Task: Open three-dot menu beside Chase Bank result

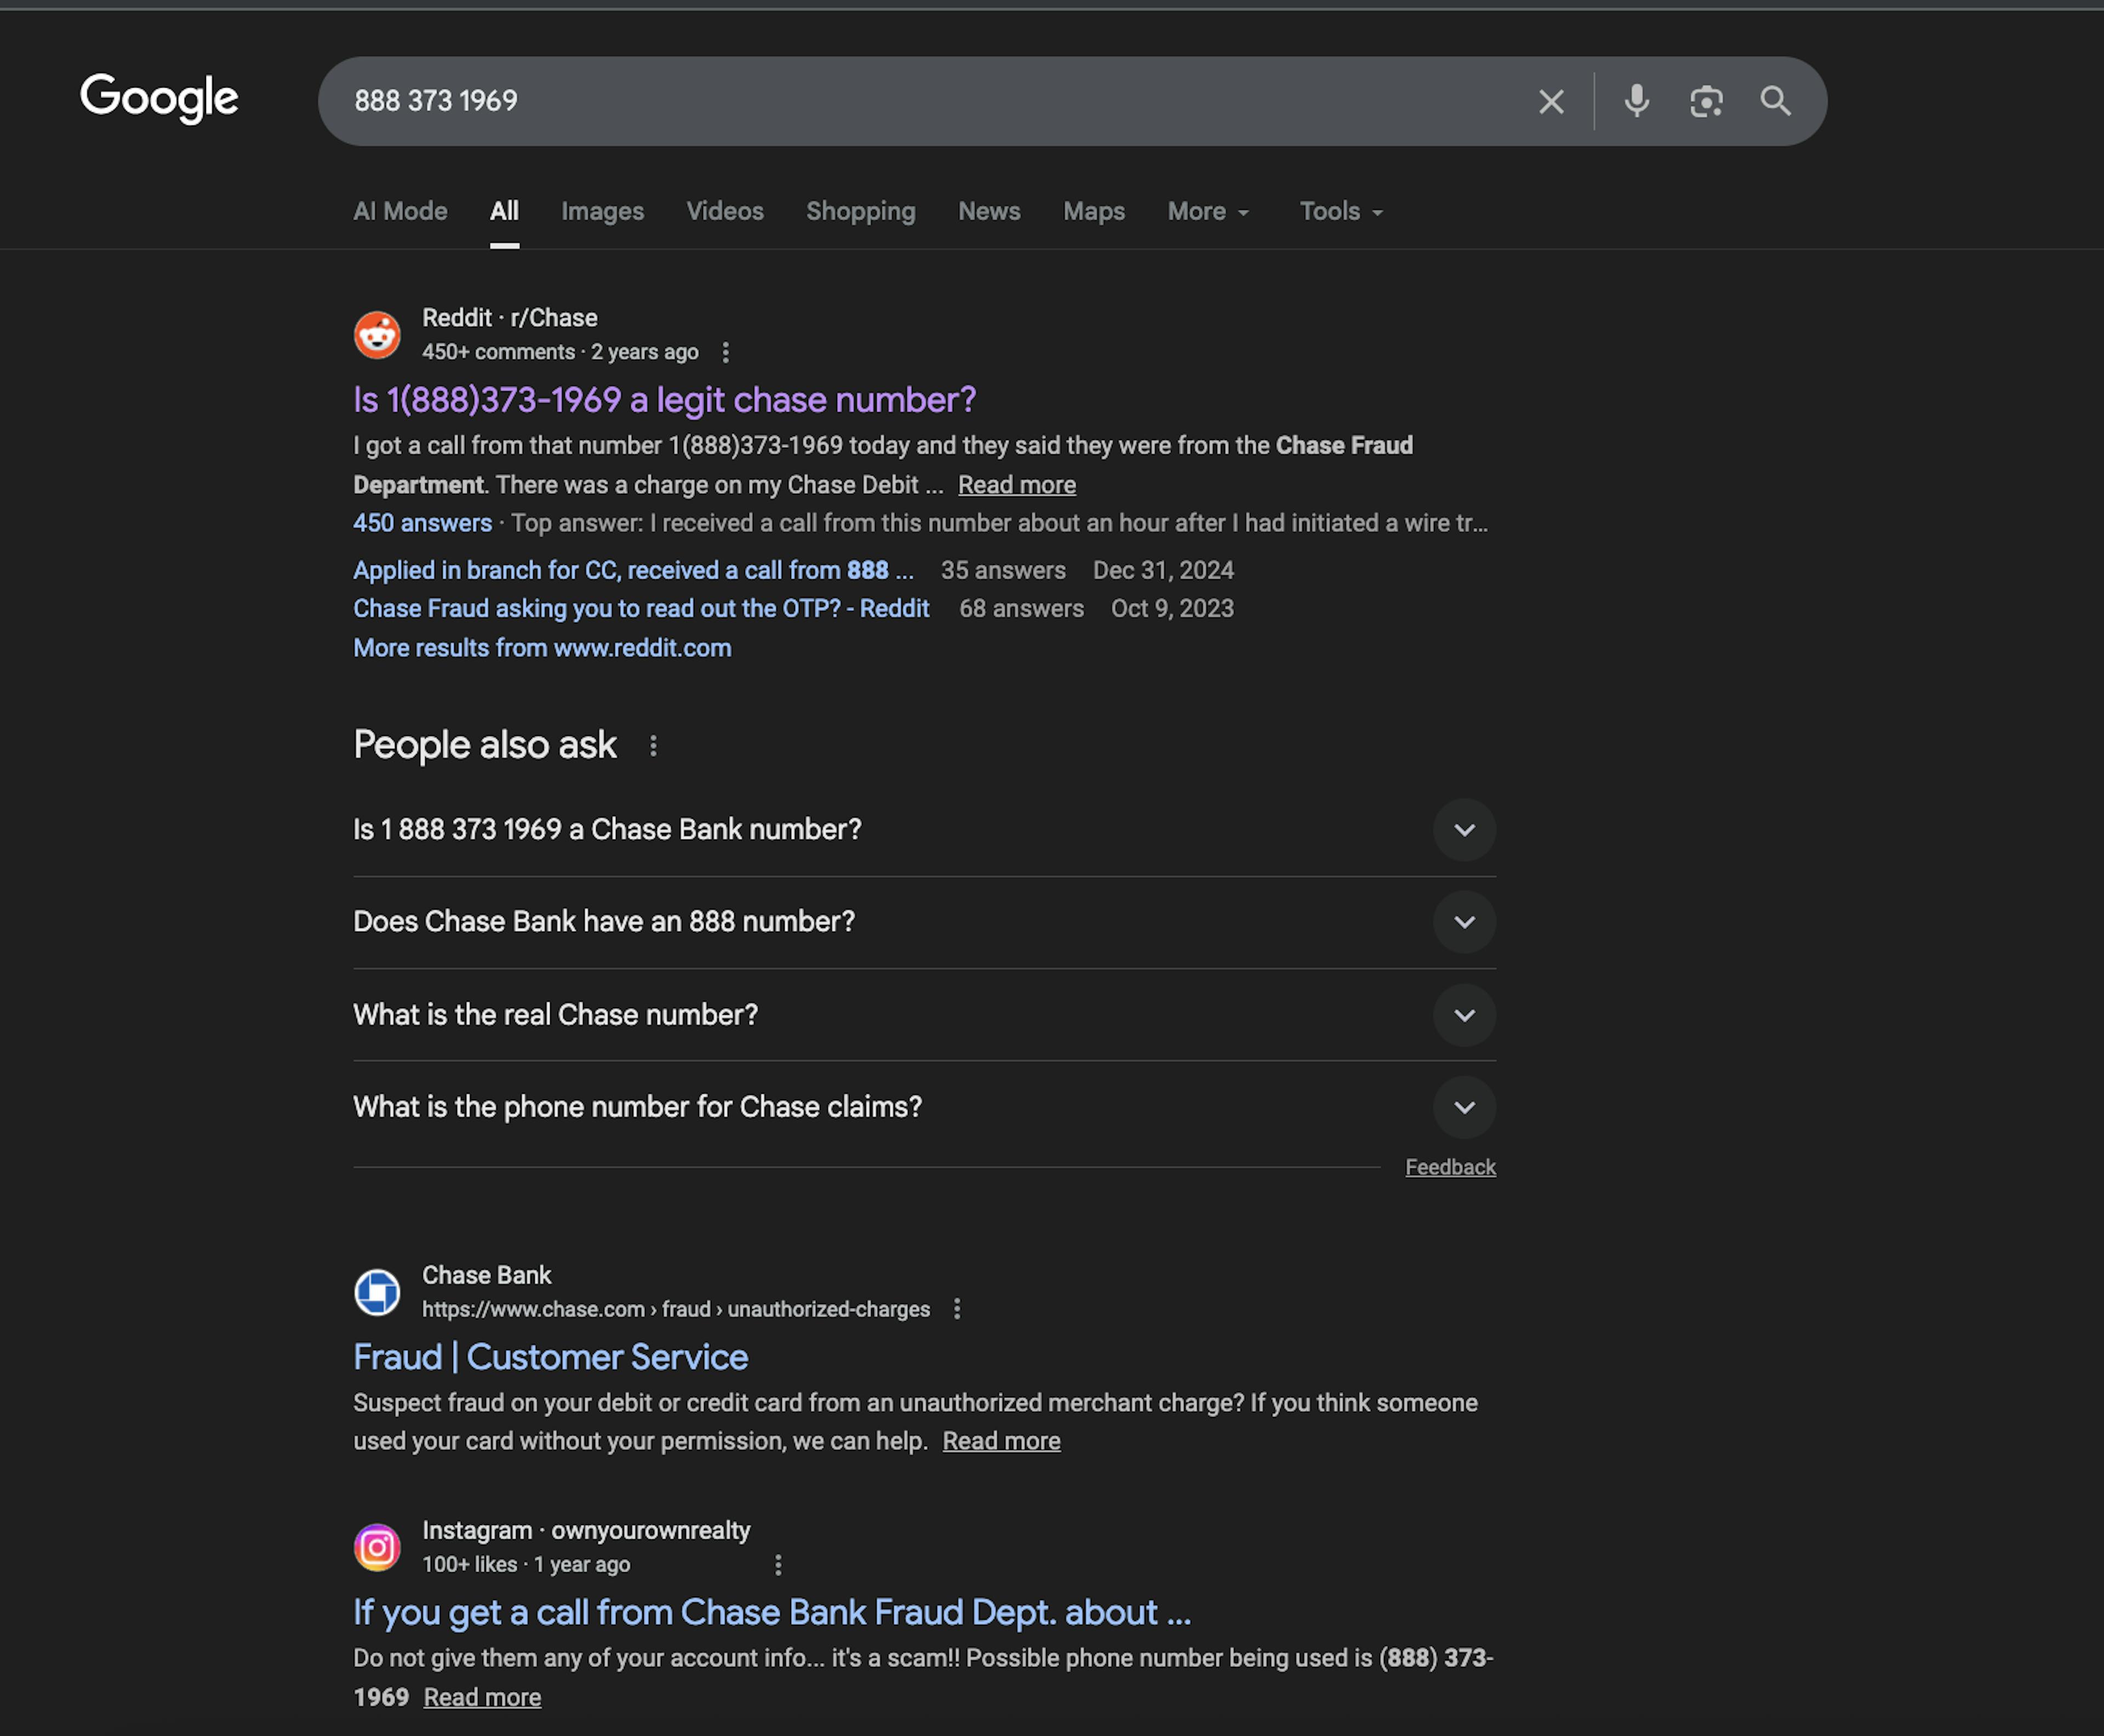Action: [957, 1309]
